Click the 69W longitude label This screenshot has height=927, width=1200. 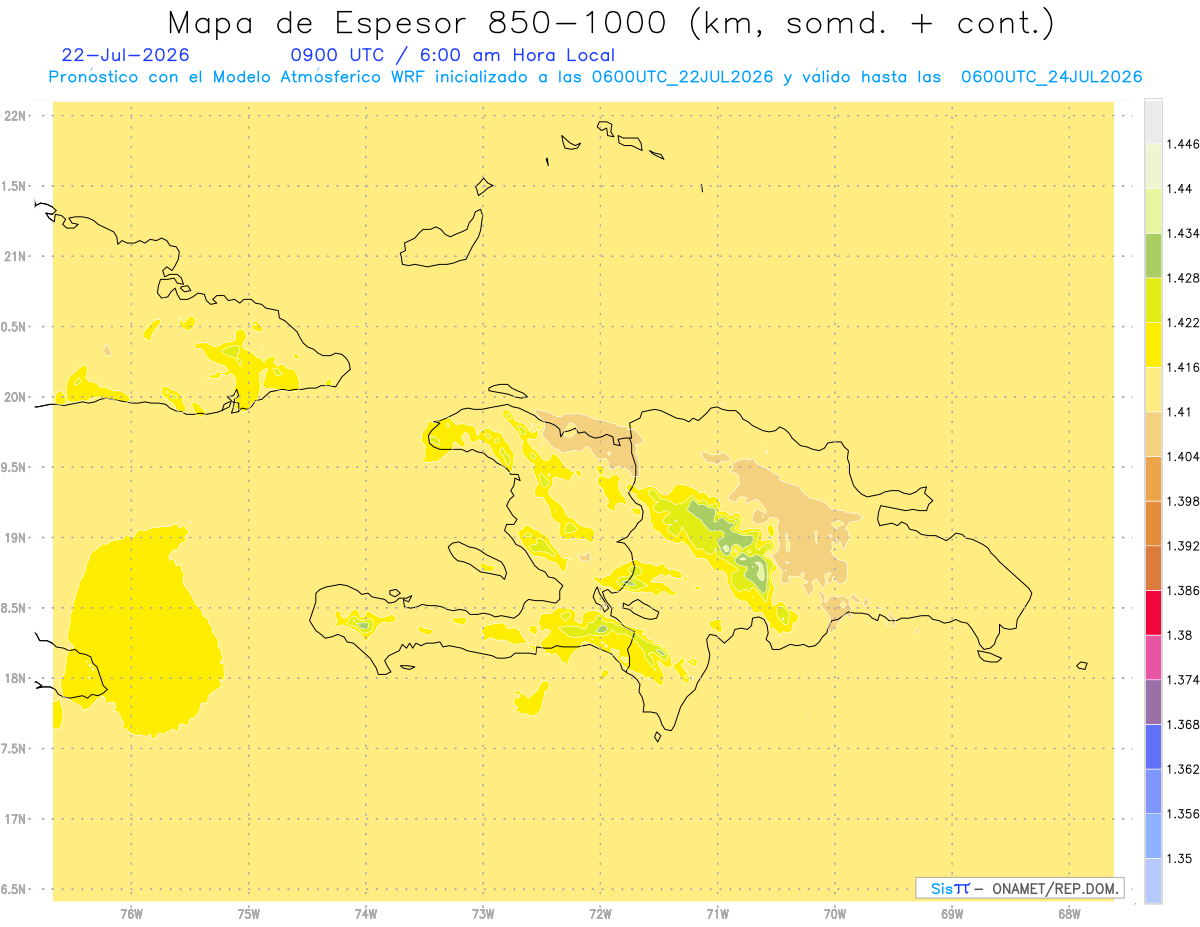(952, 914)
